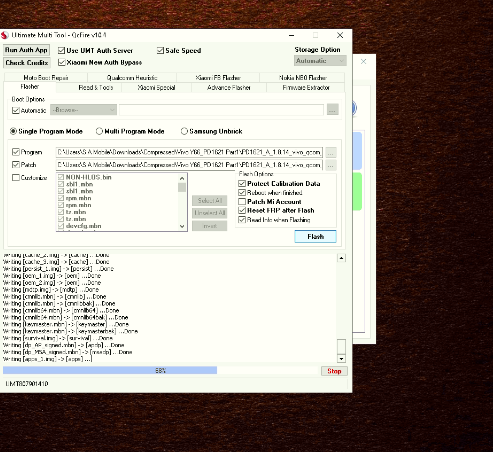The height and width of the screenshot is (452, 493).
Task: Click the Patch browse ellipsis button
Action: point(331,165)
